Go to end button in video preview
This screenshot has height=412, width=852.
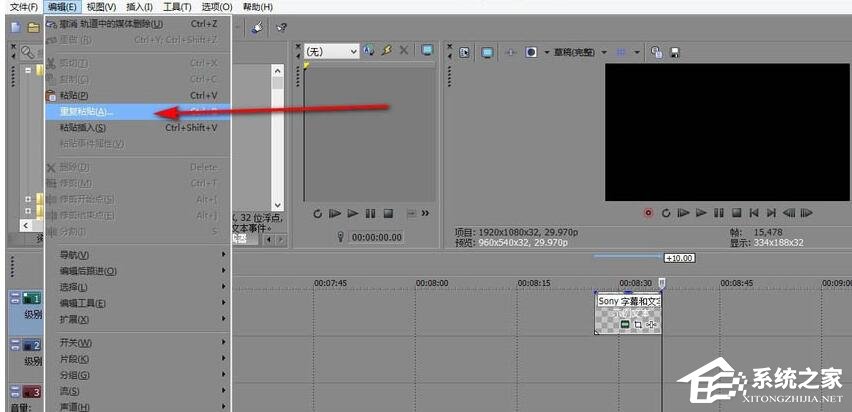tap(772, 213)
